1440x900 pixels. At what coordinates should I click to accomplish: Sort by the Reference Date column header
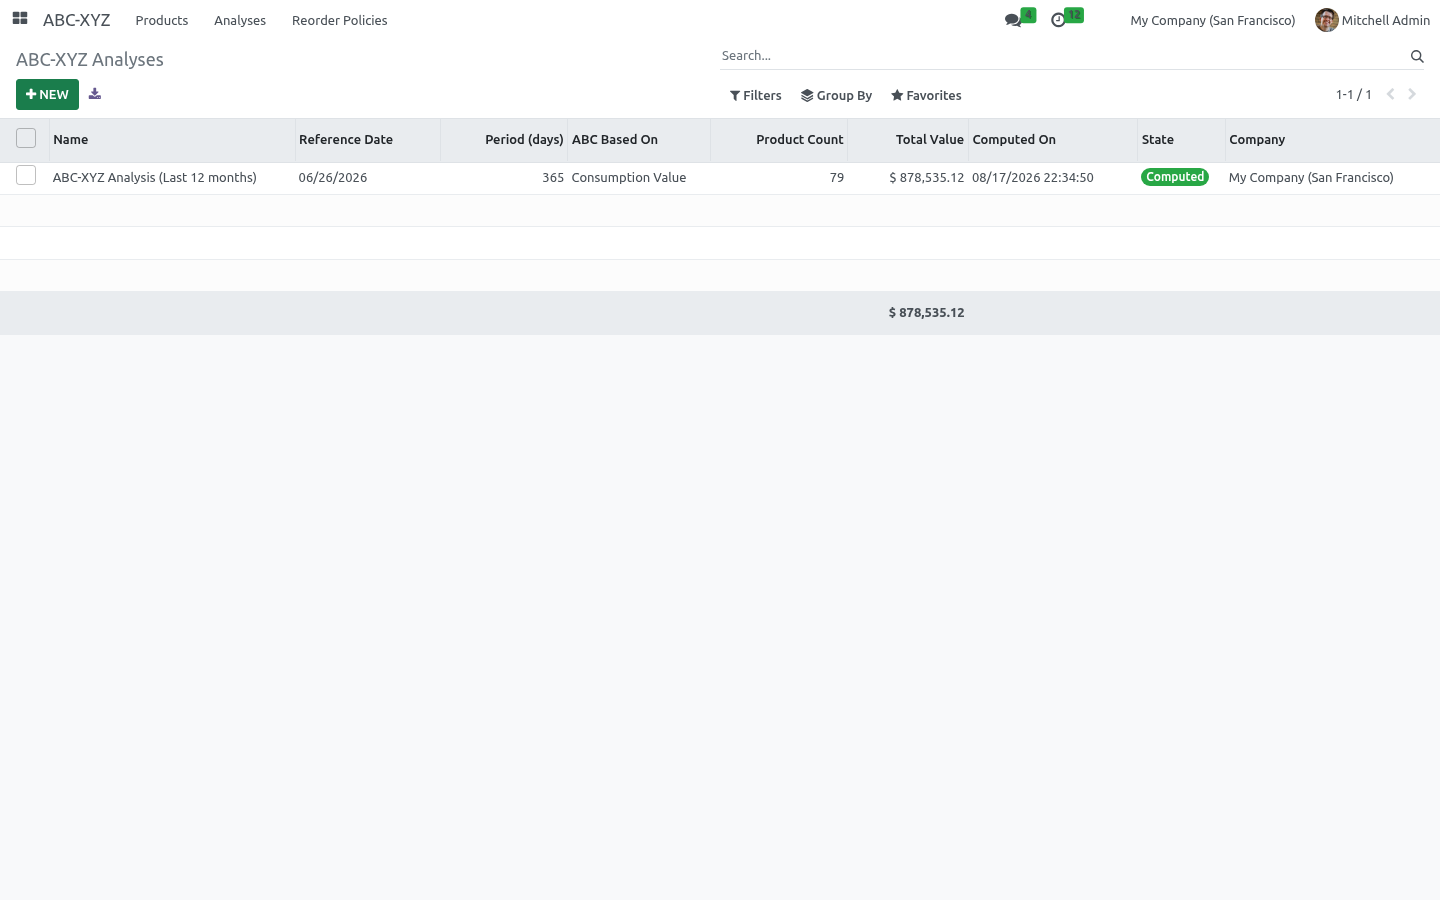click(367, 140)
